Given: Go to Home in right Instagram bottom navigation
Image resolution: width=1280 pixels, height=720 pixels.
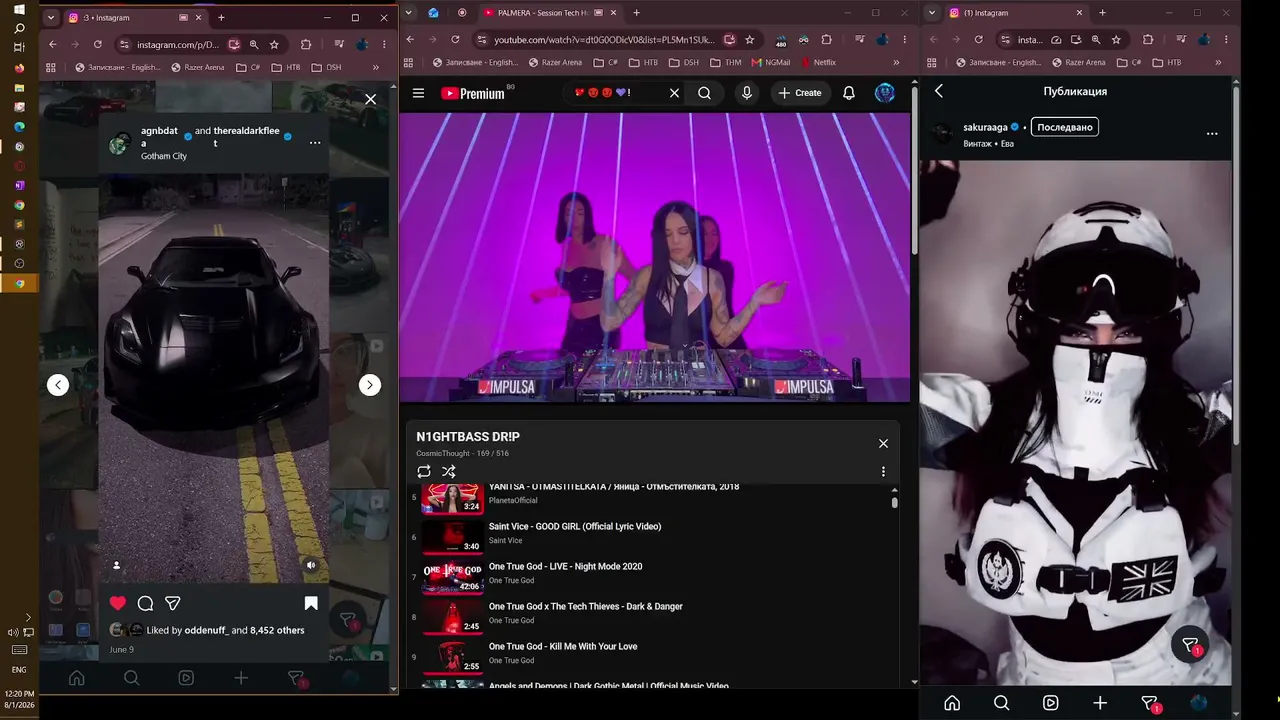Looking at the screenshot, I should pos(952,703).
